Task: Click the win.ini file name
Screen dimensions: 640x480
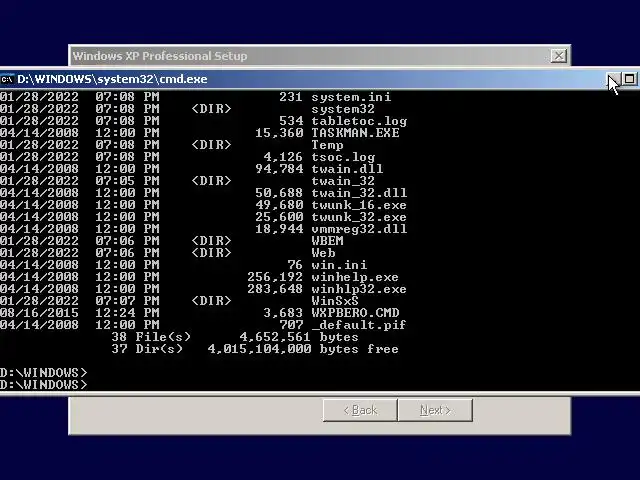Action: click(339, 265)
